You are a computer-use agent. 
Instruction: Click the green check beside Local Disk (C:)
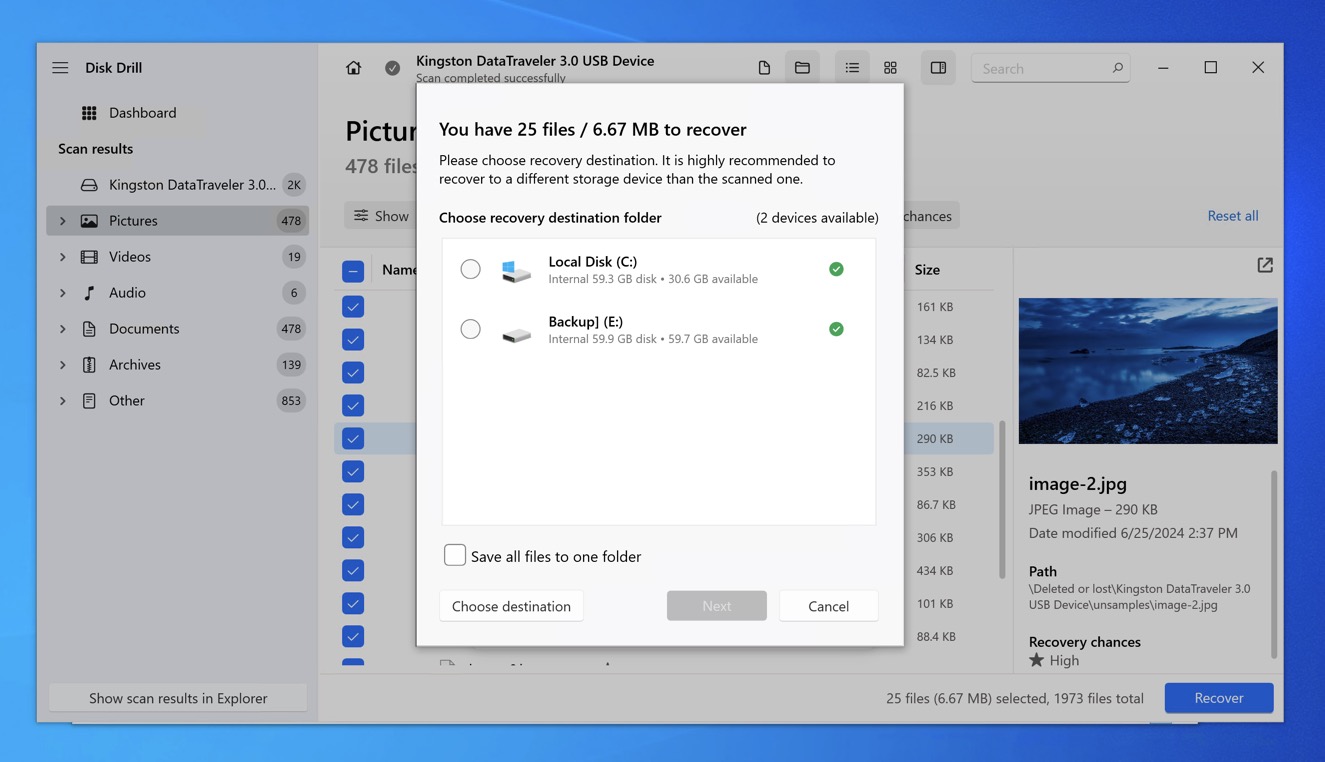(836, 269)
